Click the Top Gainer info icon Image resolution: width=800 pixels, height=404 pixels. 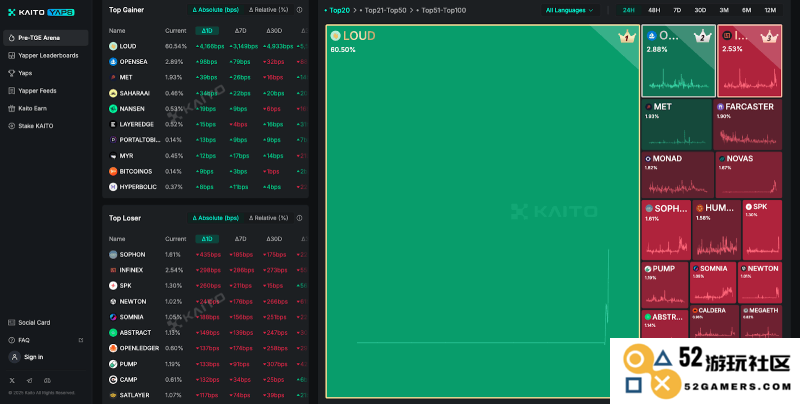coord(299,10)
